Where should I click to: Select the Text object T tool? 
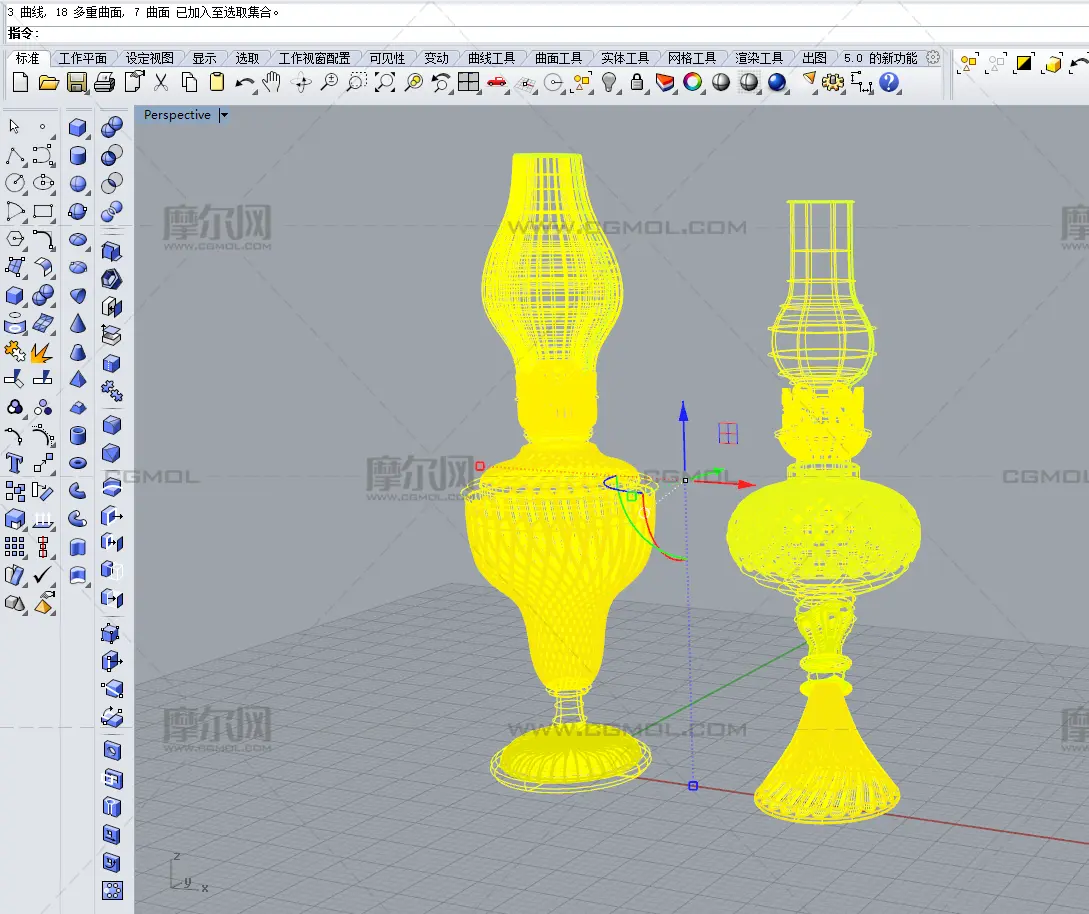pyautogui.click(x=15, y=462)
